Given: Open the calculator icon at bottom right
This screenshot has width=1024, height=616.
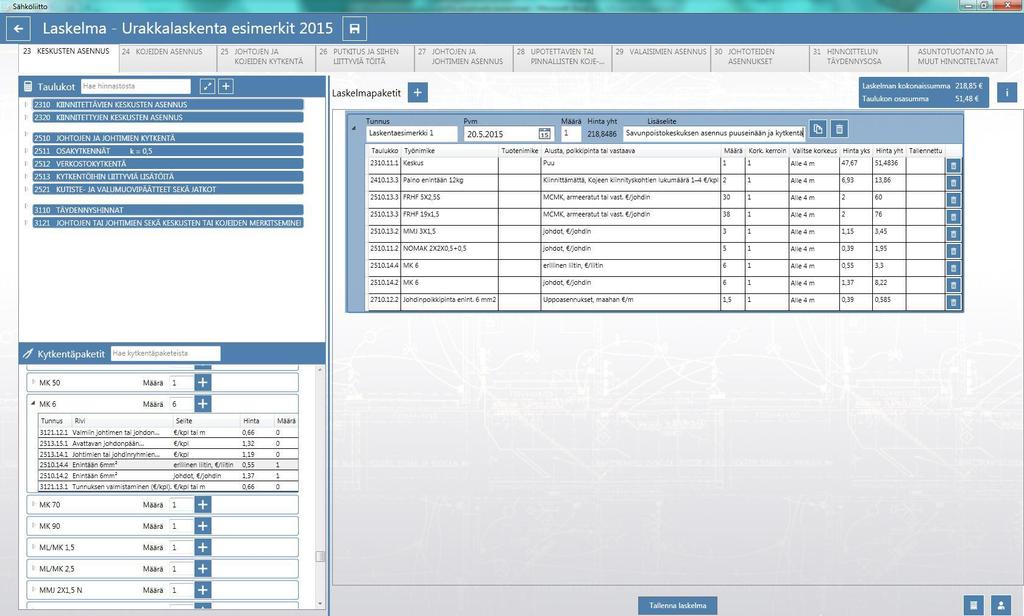Looking at the screenshot, I should pyautogui.click(x=973, y=605).
